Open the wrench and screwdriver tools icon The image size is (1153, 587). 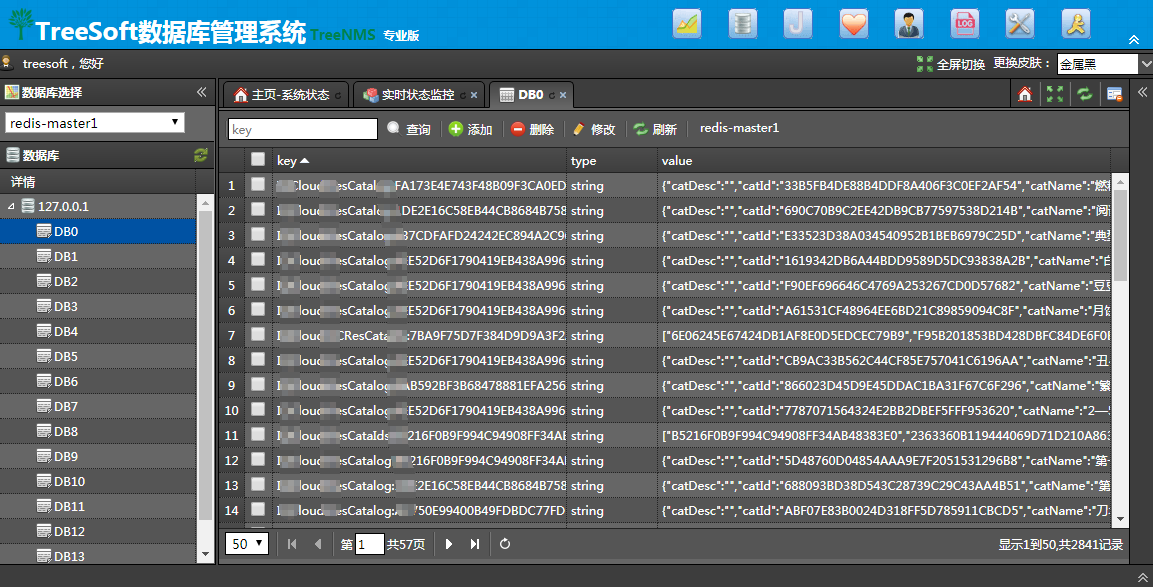point(1020,24)
